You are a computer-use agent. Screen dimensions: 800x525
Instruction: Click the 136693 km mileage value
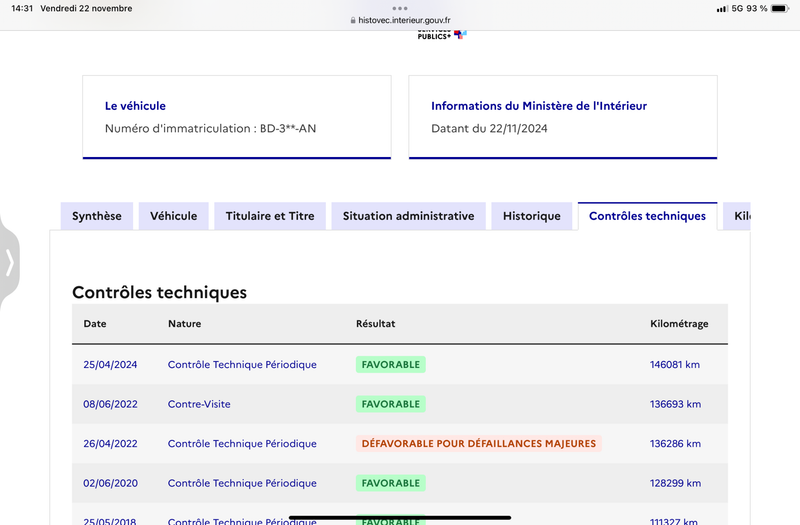pos(675,404)
